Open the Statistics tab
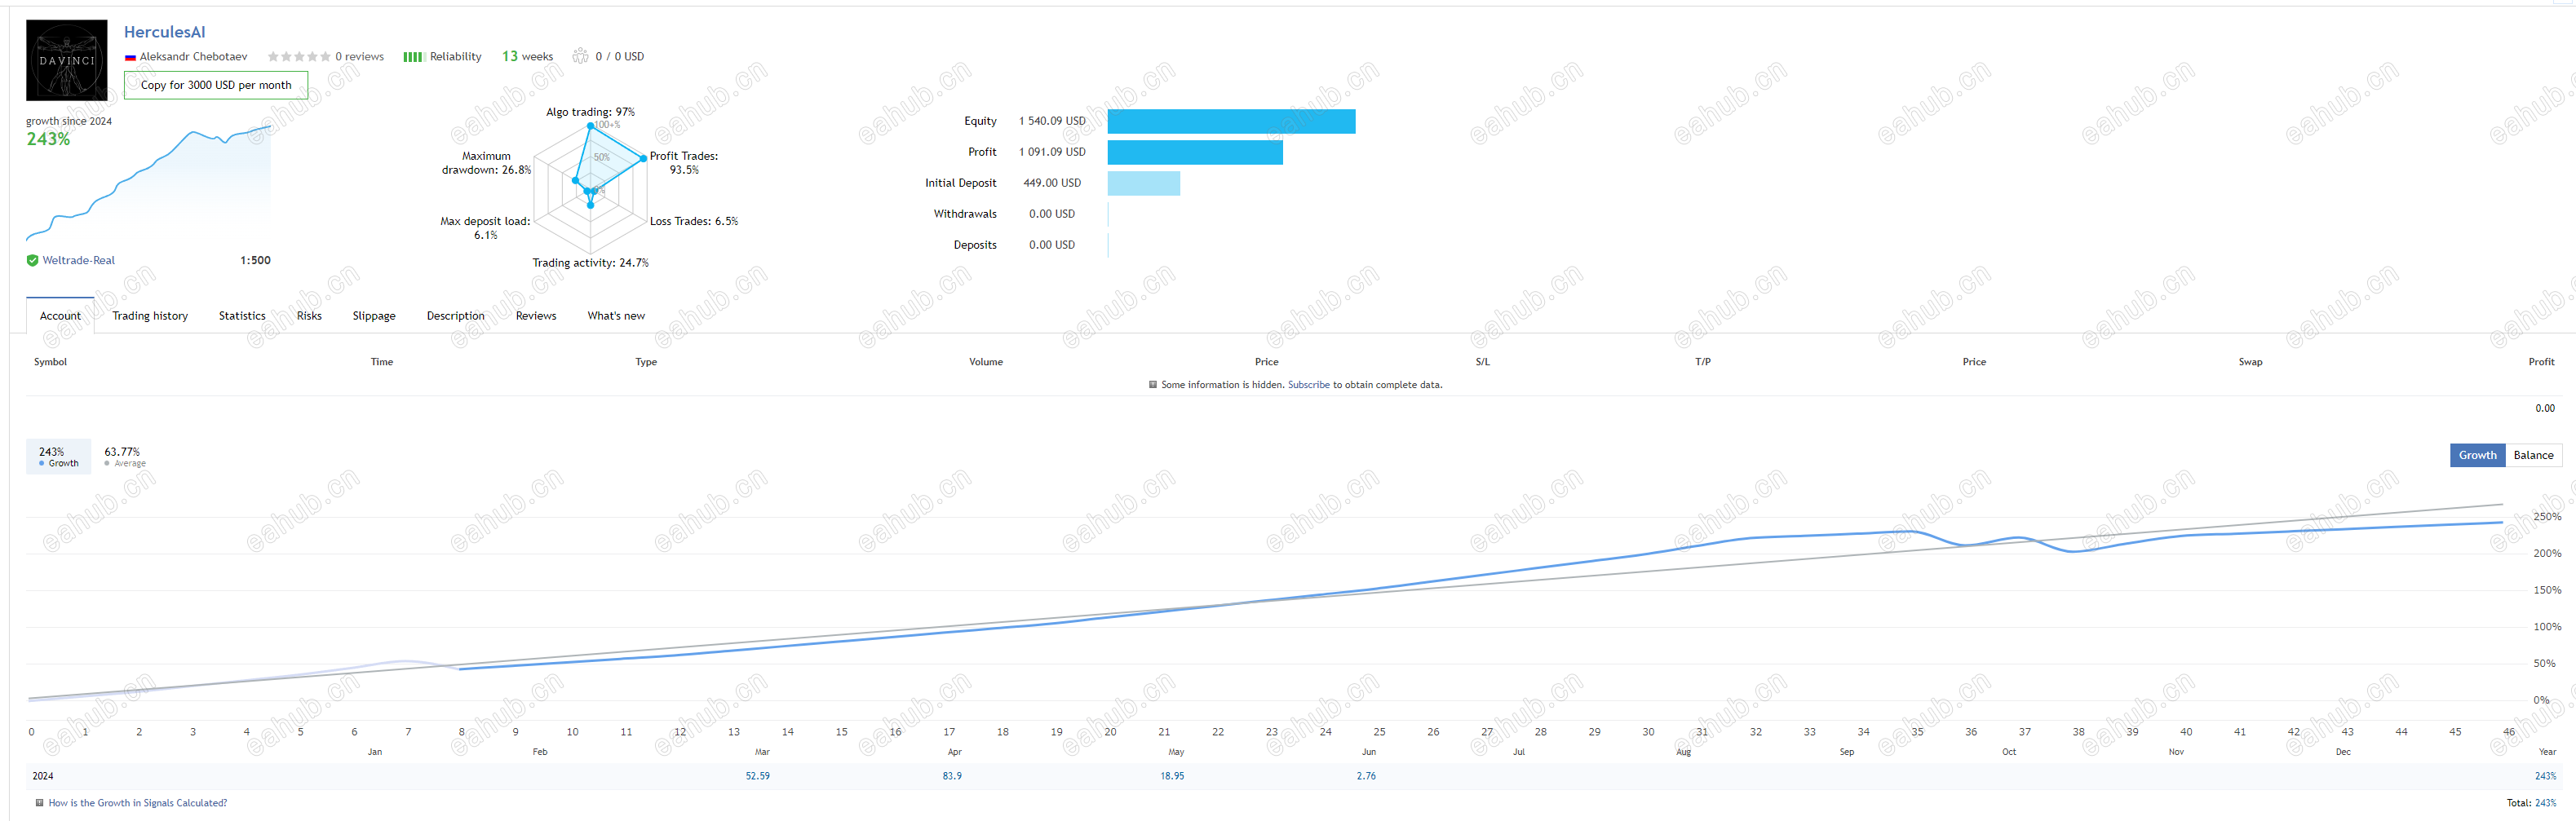 (x=242, y=316)
